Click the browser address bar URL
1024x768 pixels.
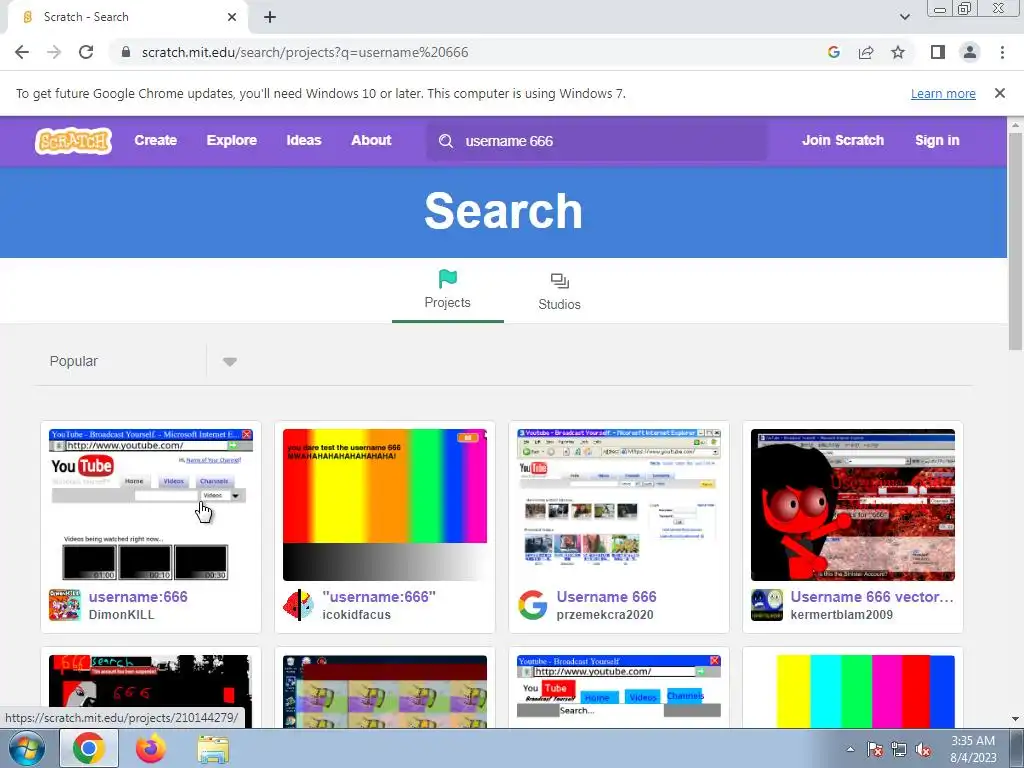(305, 52)
